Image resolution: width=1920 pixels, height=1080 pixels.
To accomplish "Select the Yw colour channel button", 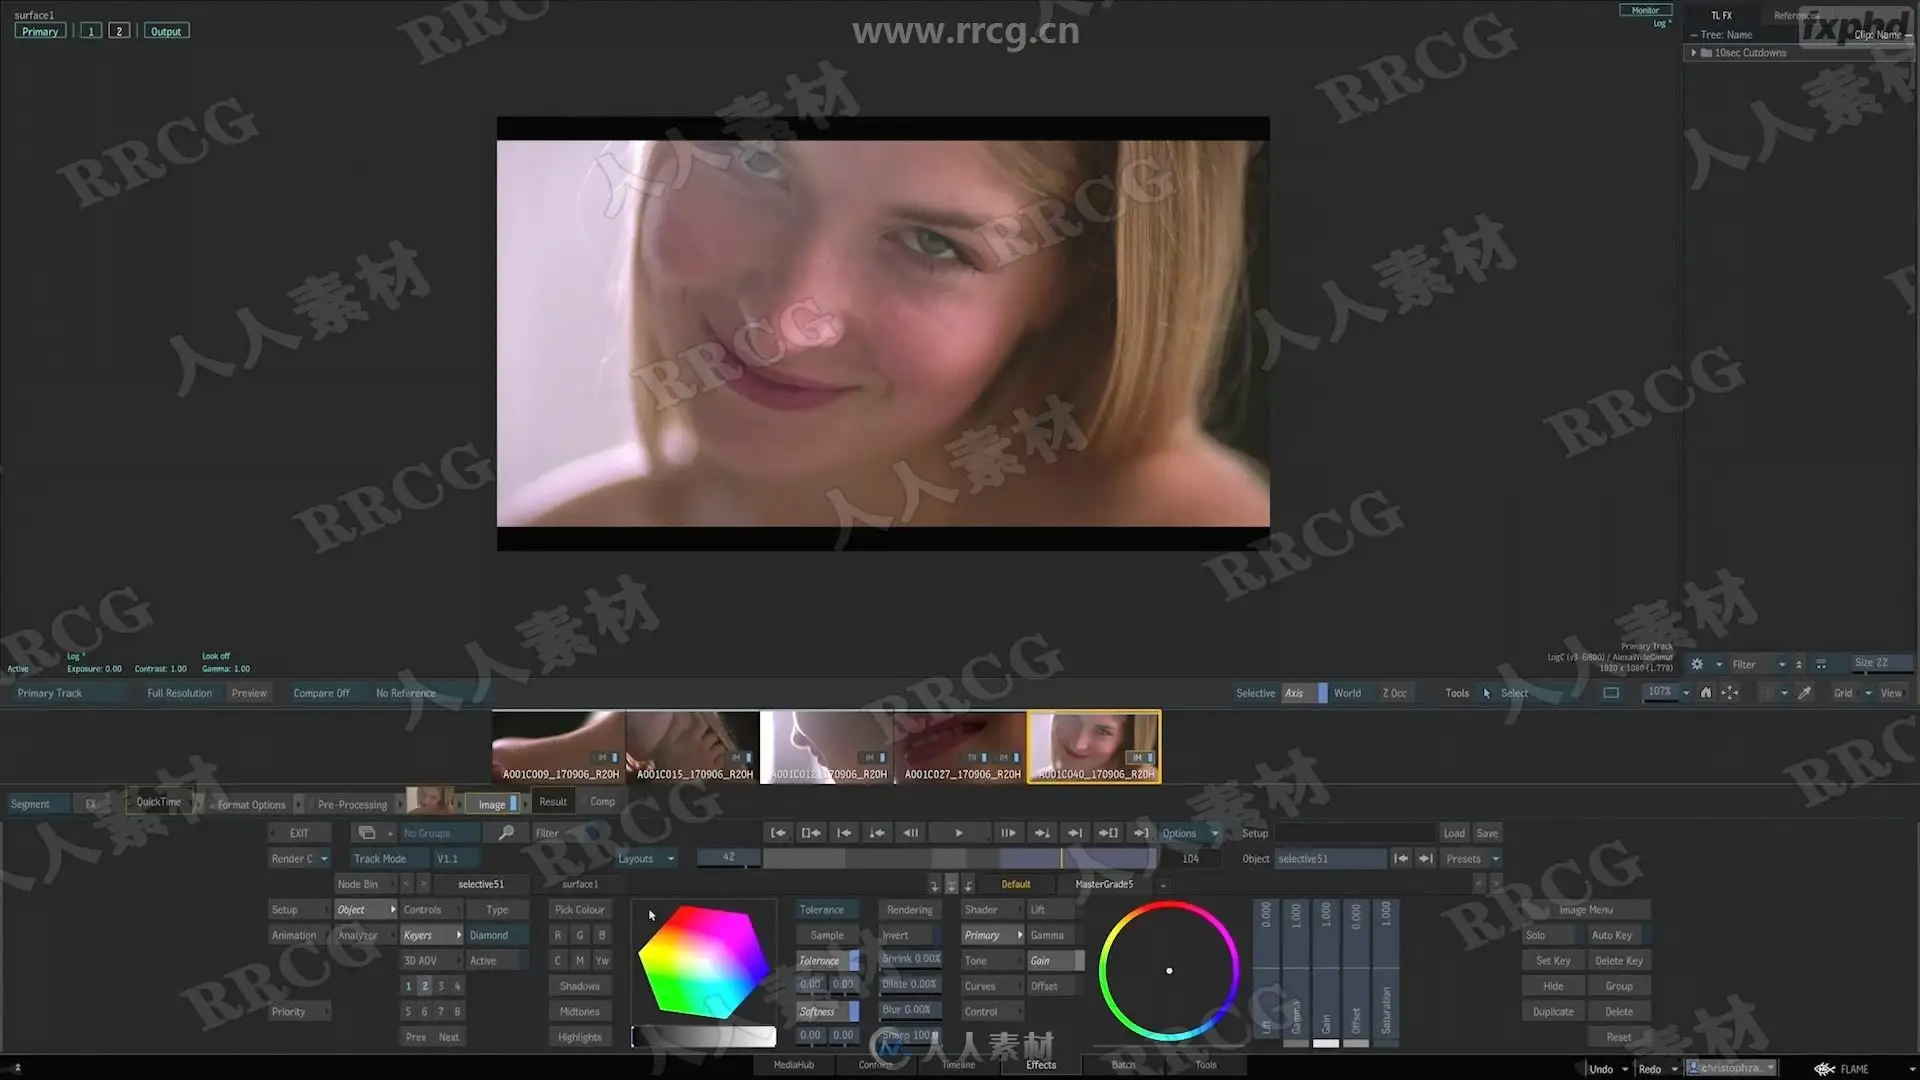I will pyautogui.click(x=602, y=961).
